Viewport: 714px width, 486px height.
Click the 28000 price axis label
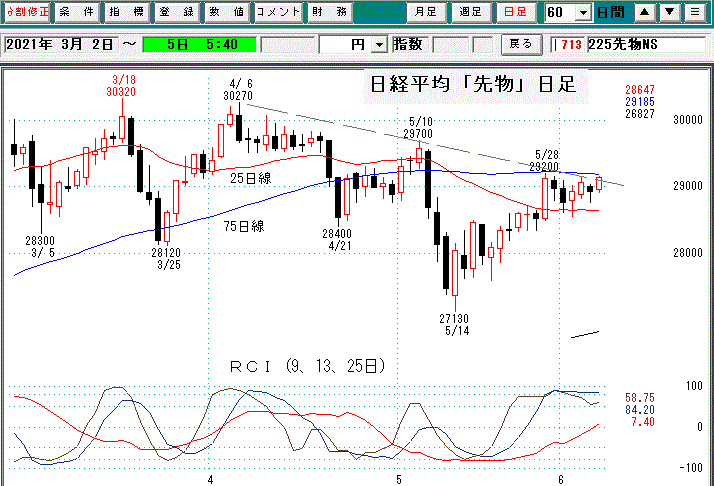[x=688, y=253]
